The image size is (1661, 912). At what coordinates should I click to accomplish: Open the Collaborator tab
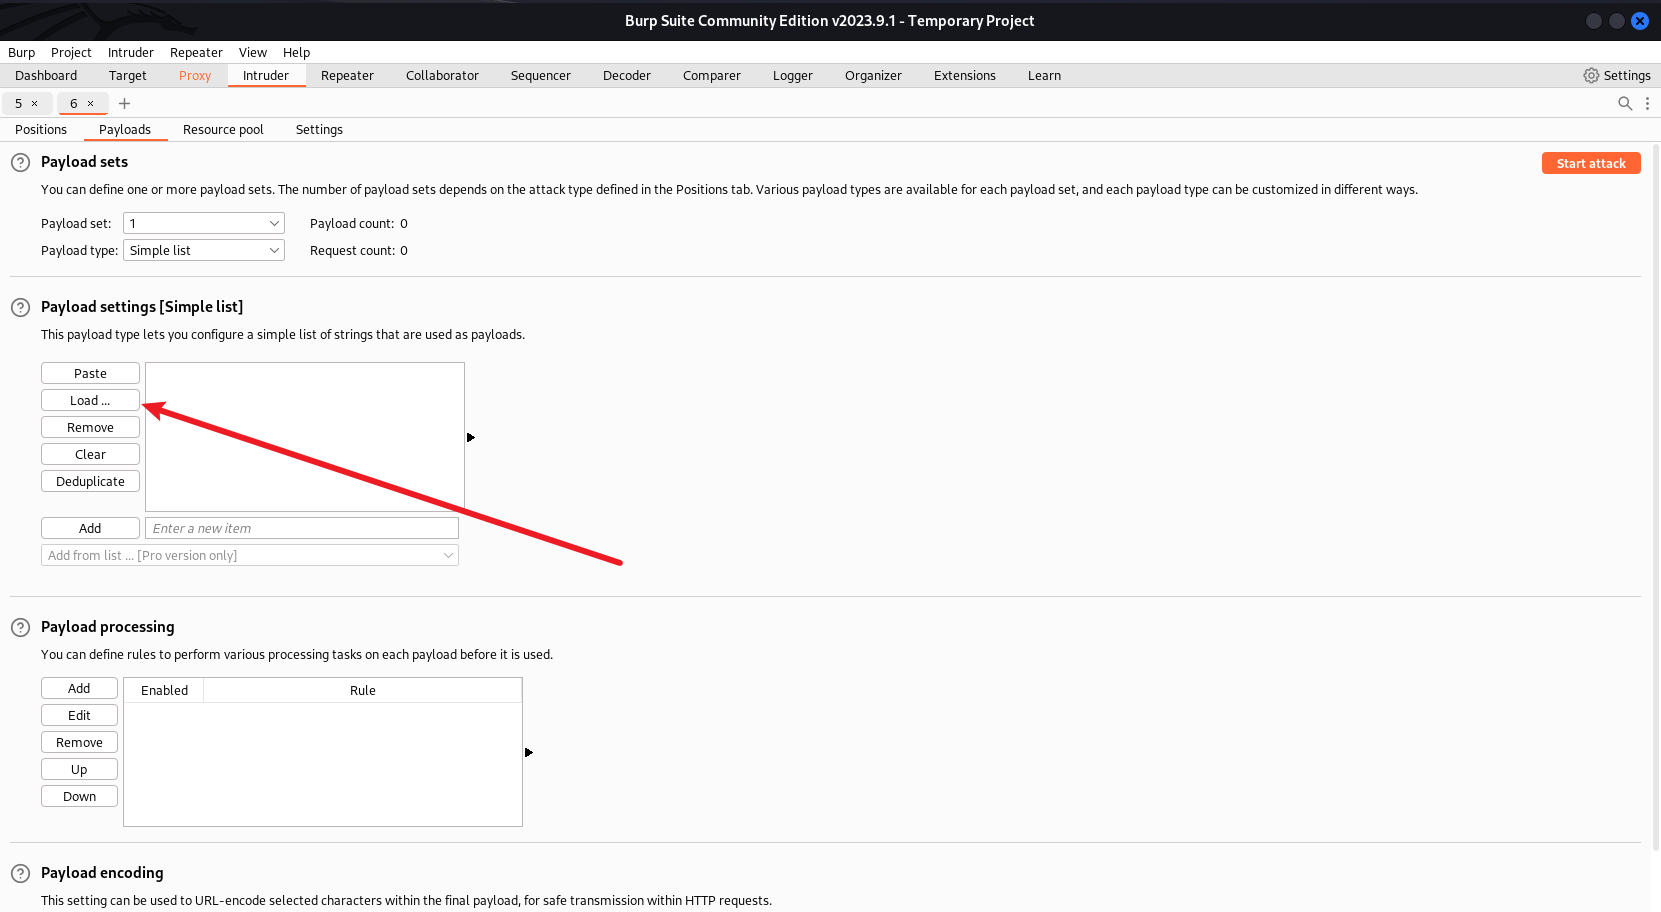442,75
